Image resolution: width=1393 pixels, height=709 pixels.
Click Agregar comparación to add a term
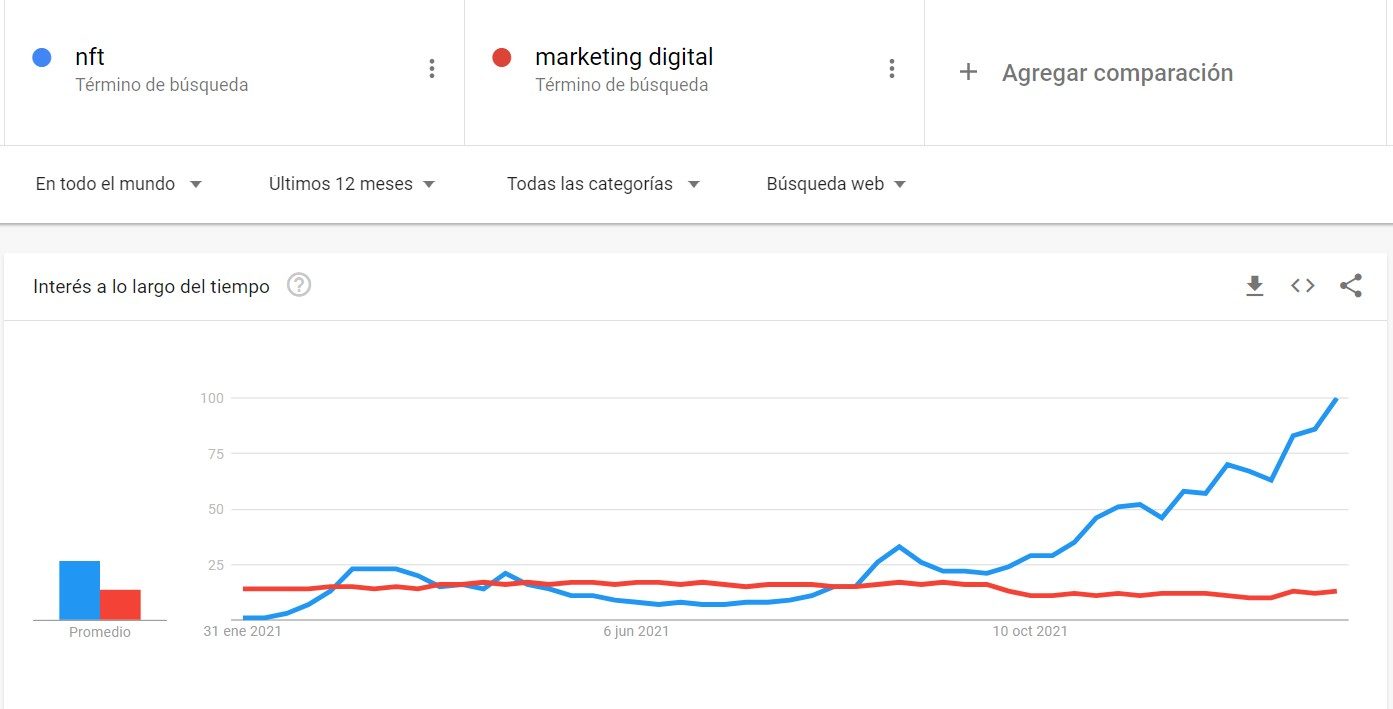coord(1117,73)
